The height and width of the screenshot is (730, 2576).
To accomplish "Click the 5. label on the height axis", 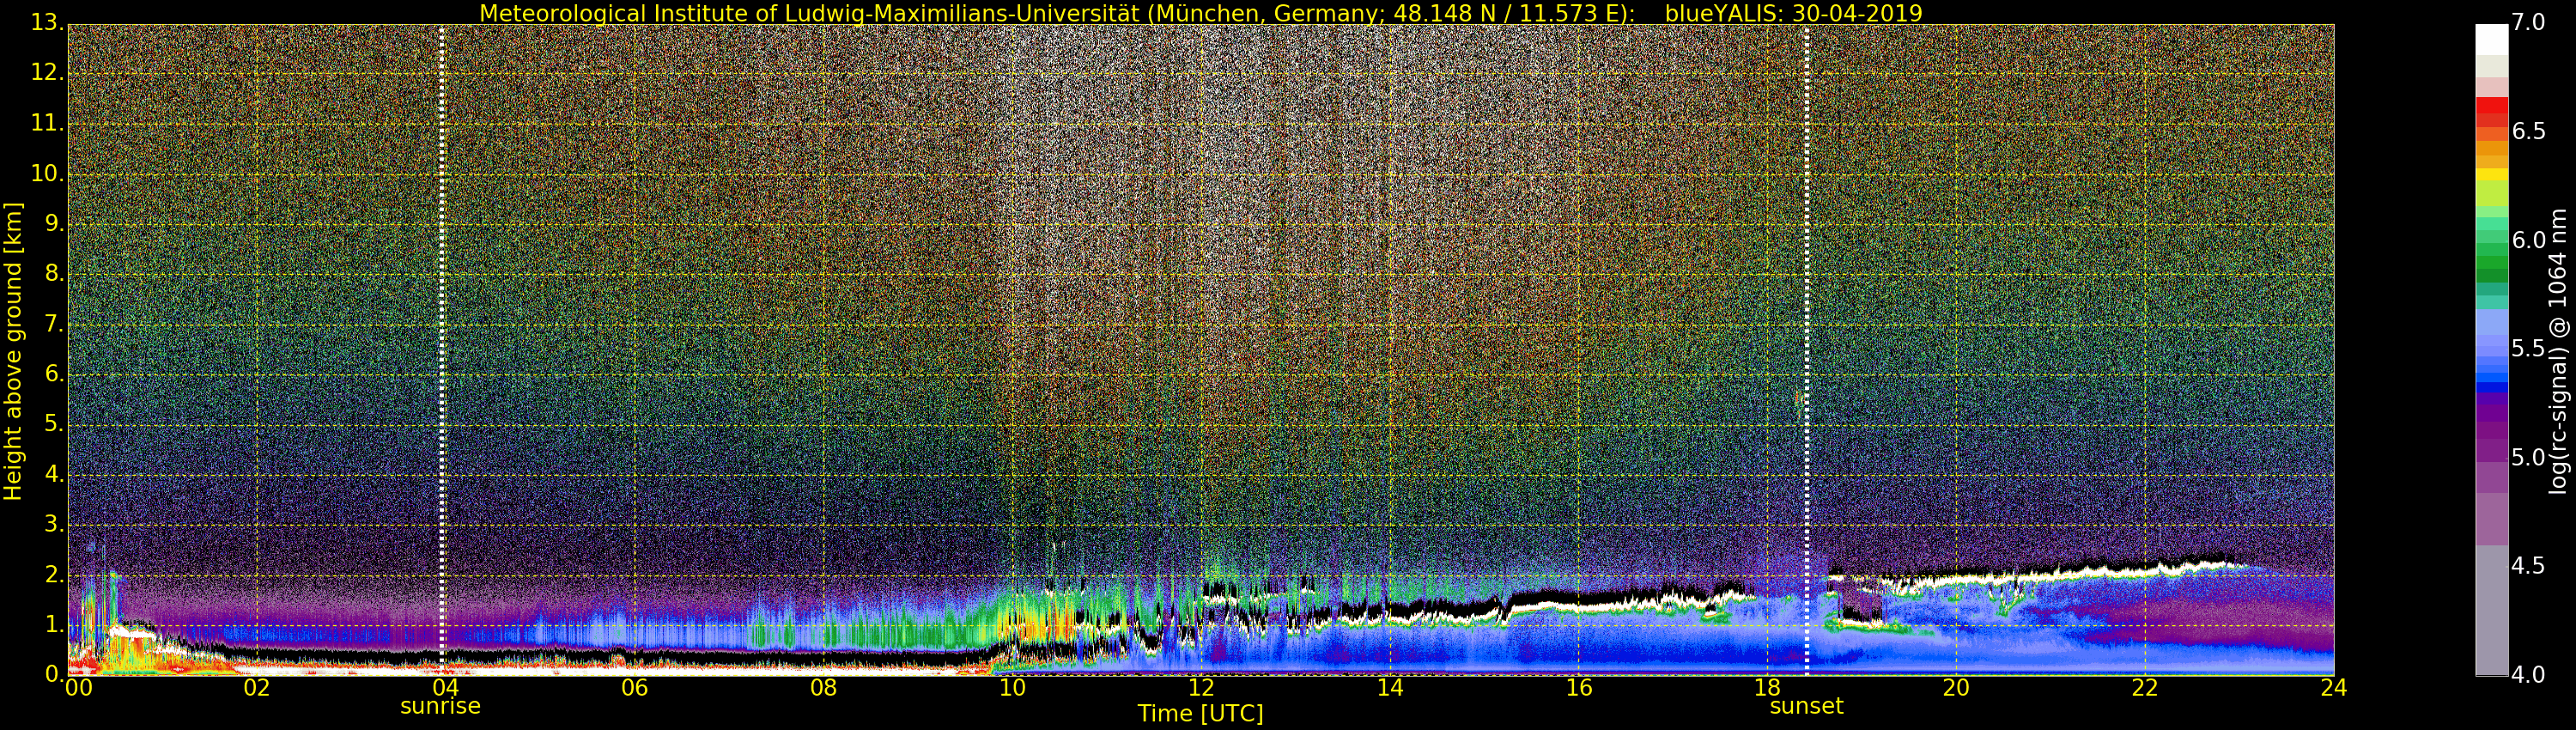I will pos(52,424).
